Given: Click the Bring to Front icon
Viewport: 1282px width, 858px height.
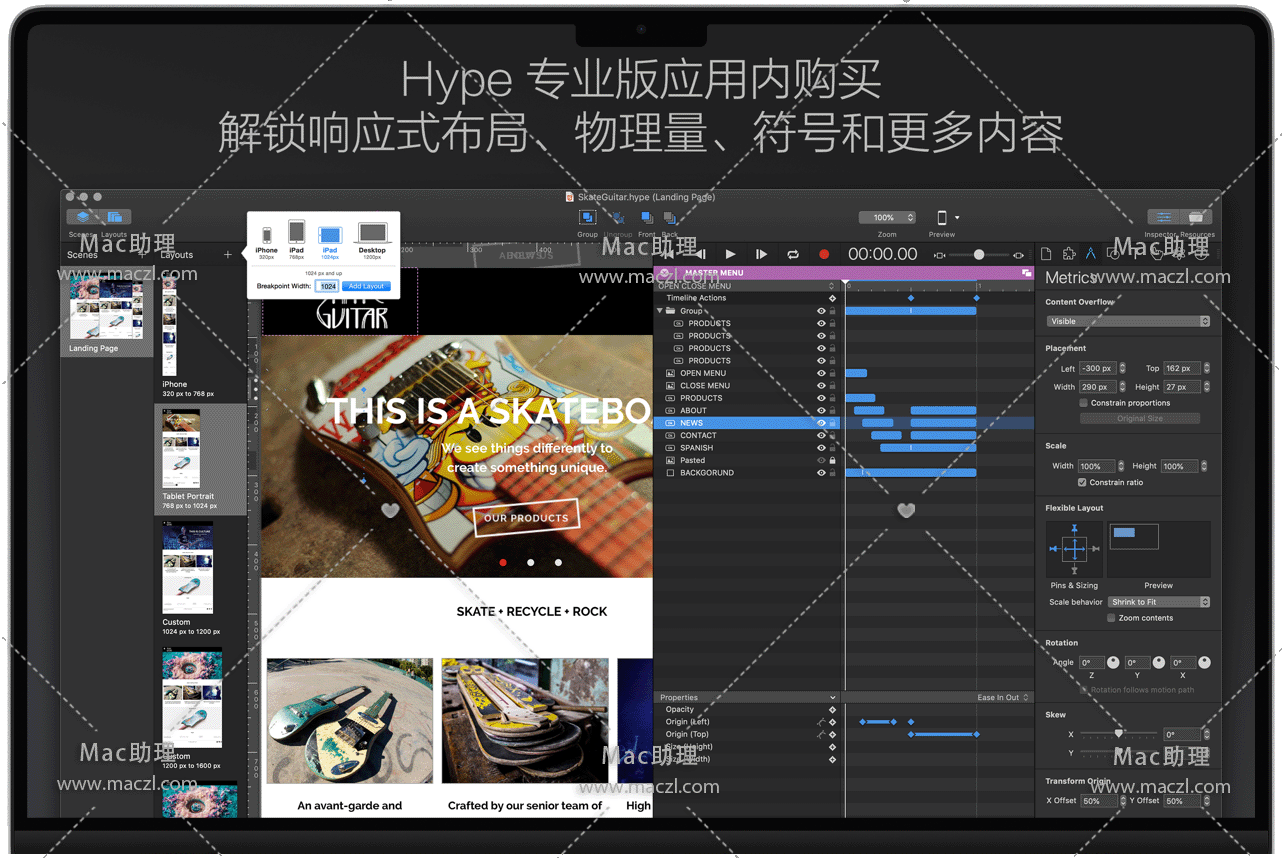Looking at the screenshot, I should pyautogui.click(x=647, y=218).
